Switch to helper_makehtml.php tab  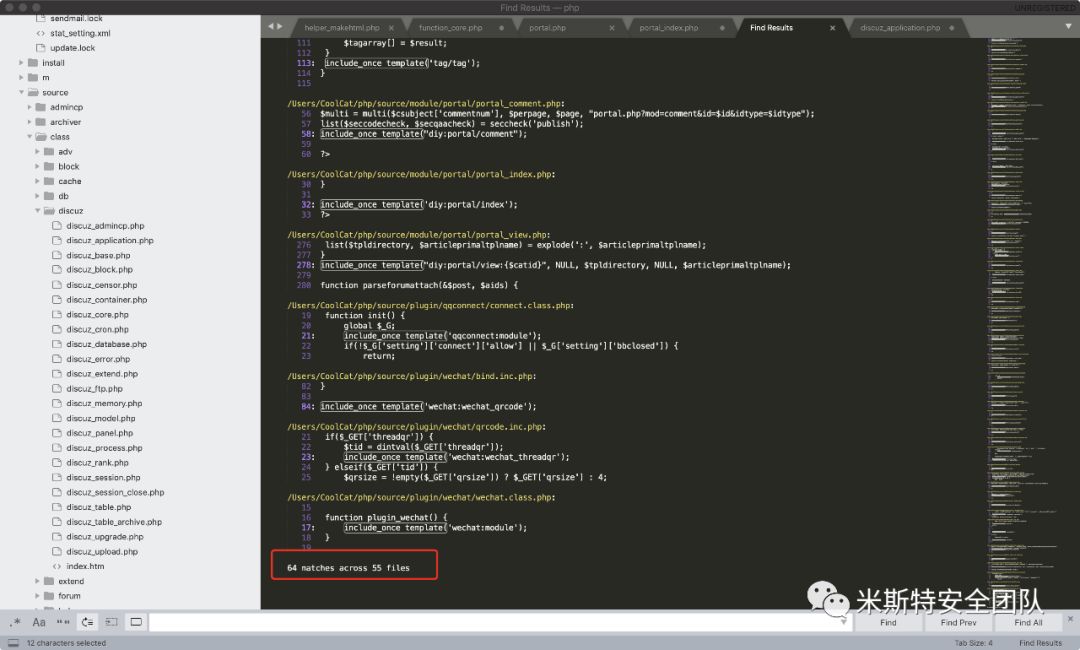click(342, 28)
